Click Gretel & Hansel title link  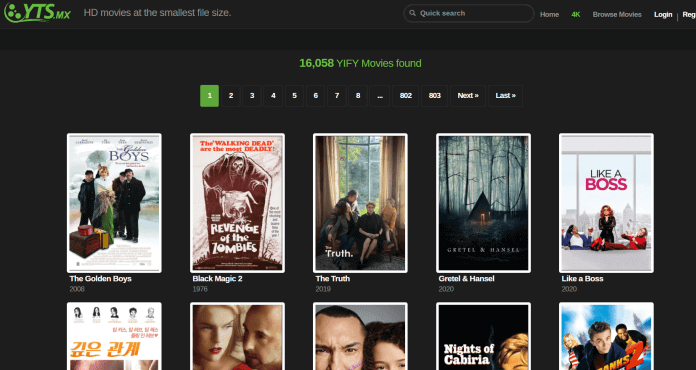[x=466, y=279]
